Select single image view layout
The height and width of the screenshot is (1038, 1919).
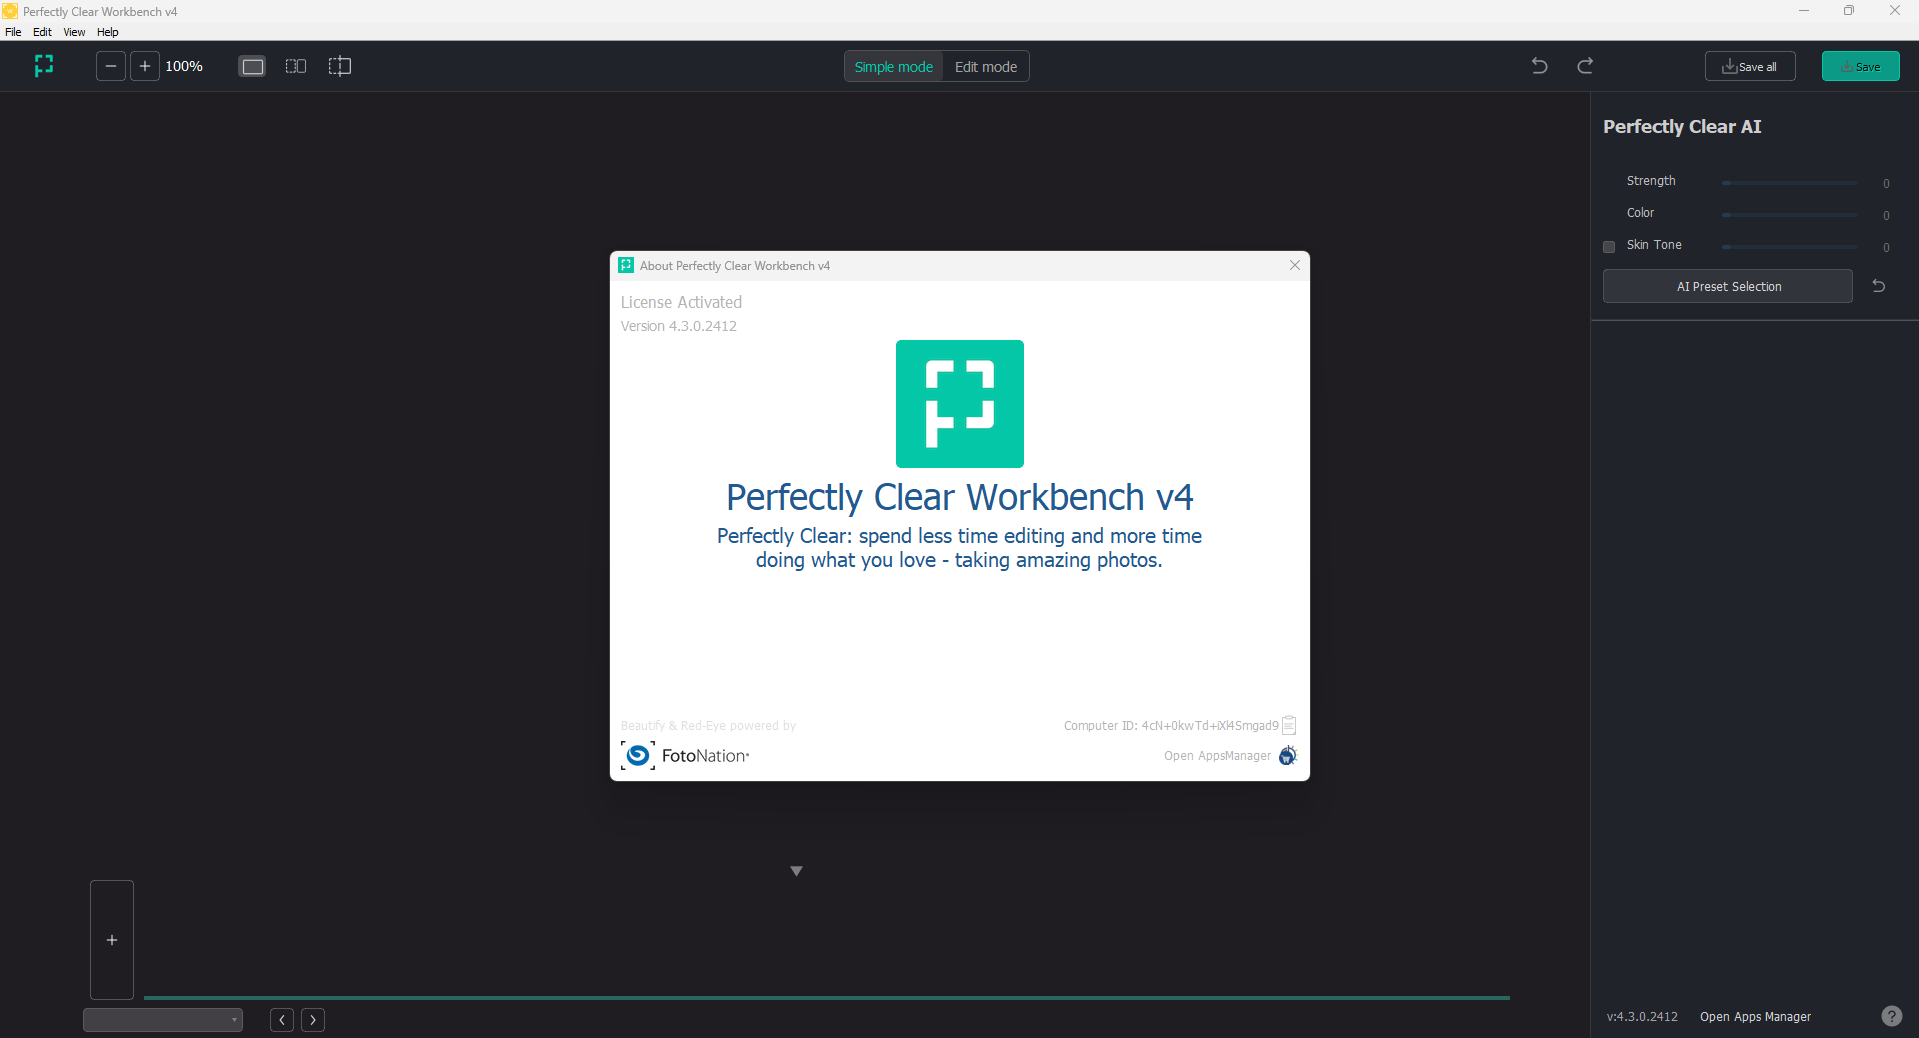click(253, 66)
